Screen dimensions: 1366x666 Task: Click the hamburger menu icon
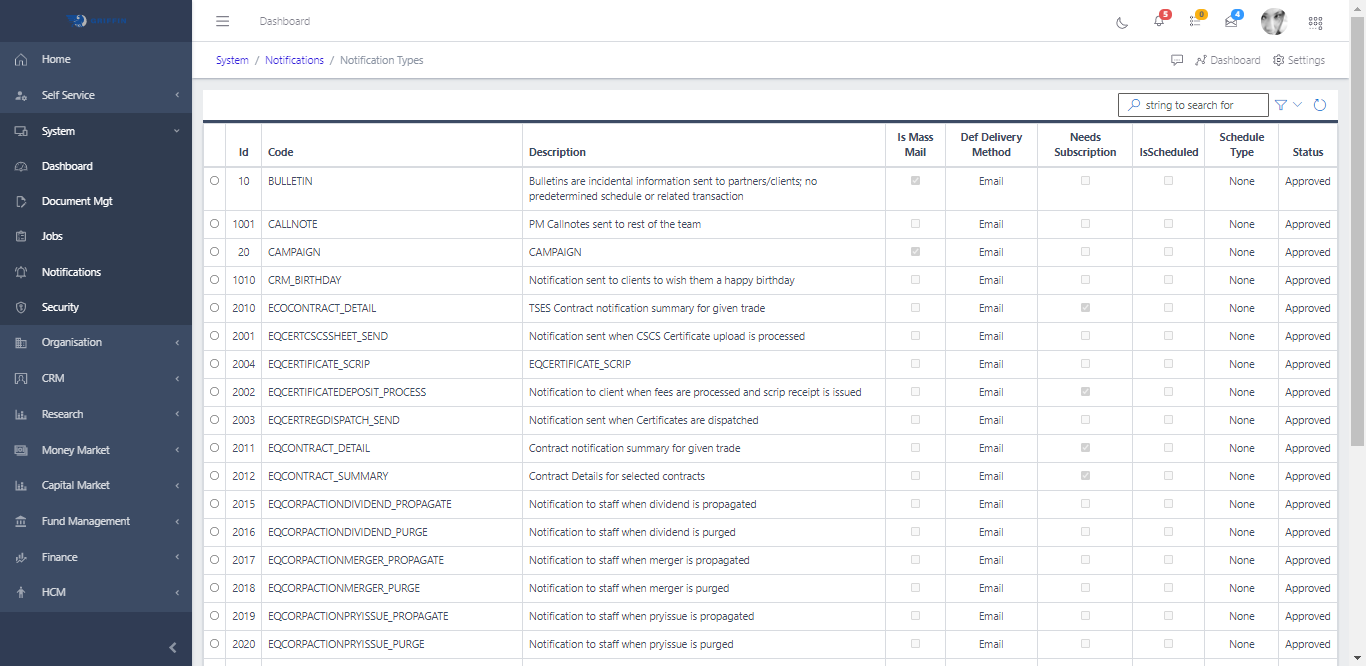(x=223, y=21)
